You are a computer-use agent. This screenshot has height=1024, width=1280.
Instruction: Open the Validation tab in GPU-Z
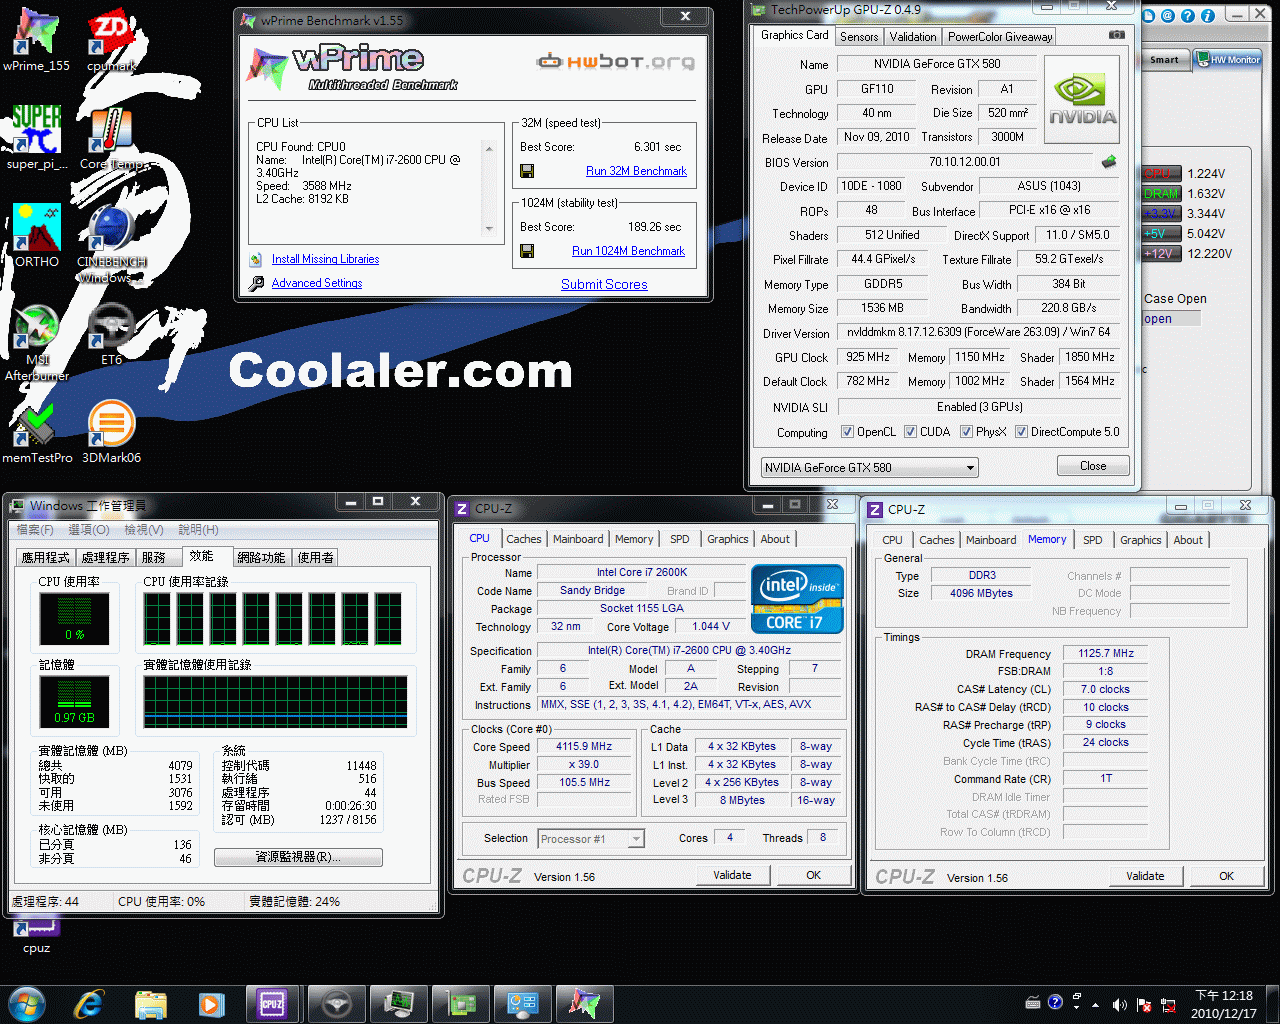click(x=913, y=37)
